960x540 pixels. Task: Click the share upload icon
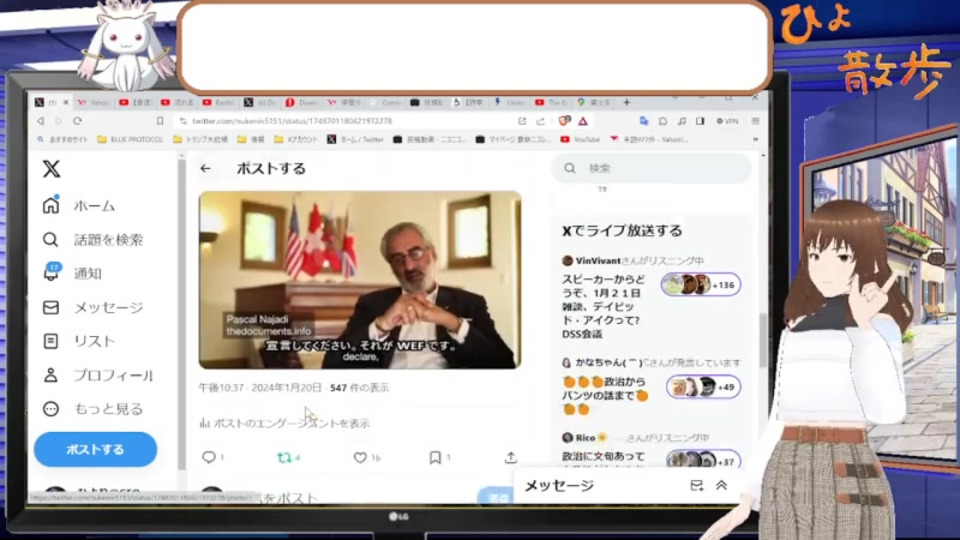(511, 457)
